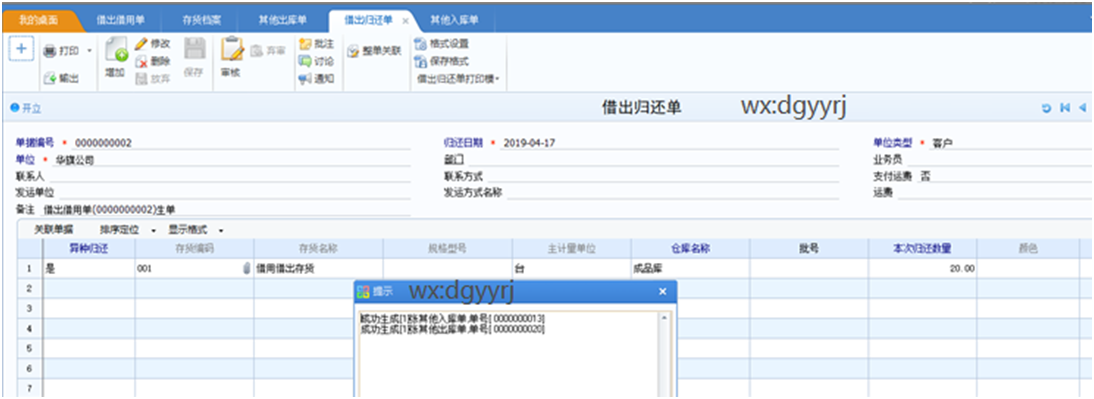
Task: Click the attachment clip icon beside 001
Action: pos(246,268)
